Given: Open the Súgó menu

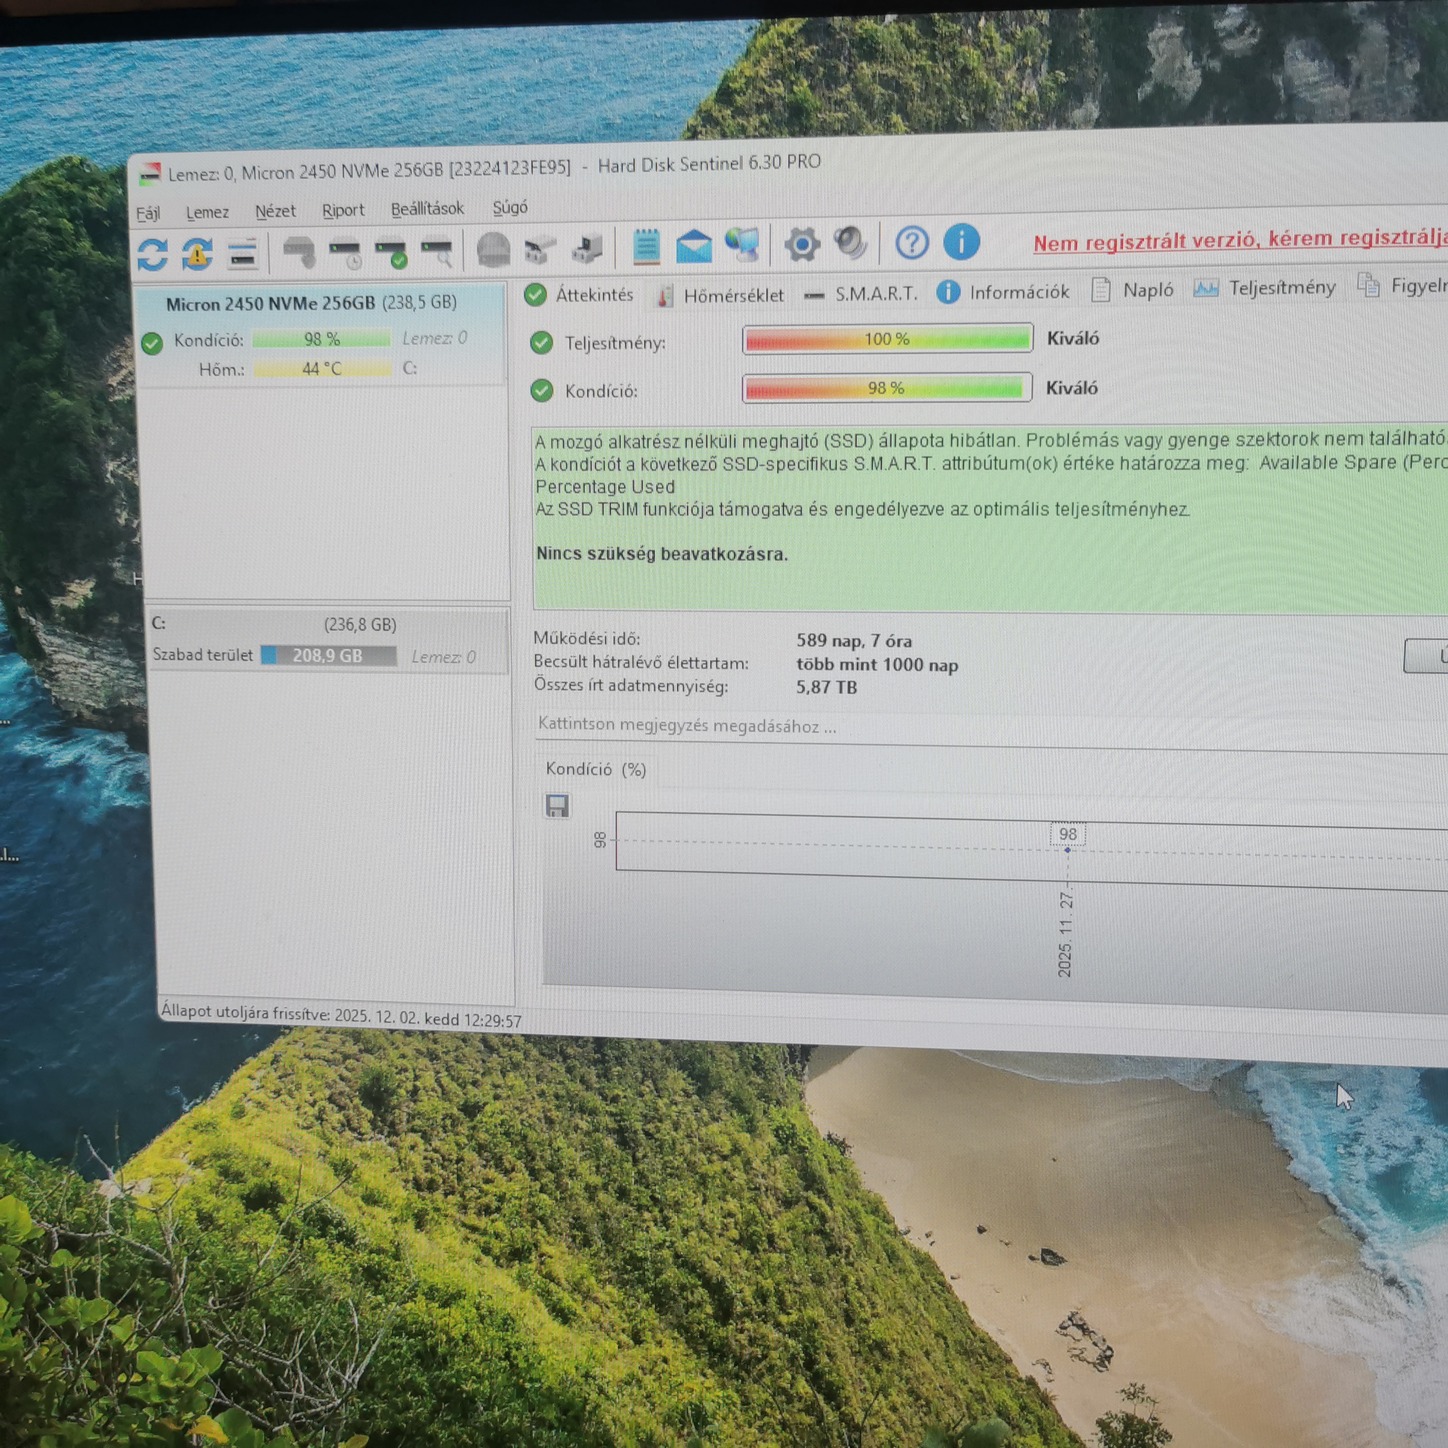Looking at the screenshot, I should point(510,207).
